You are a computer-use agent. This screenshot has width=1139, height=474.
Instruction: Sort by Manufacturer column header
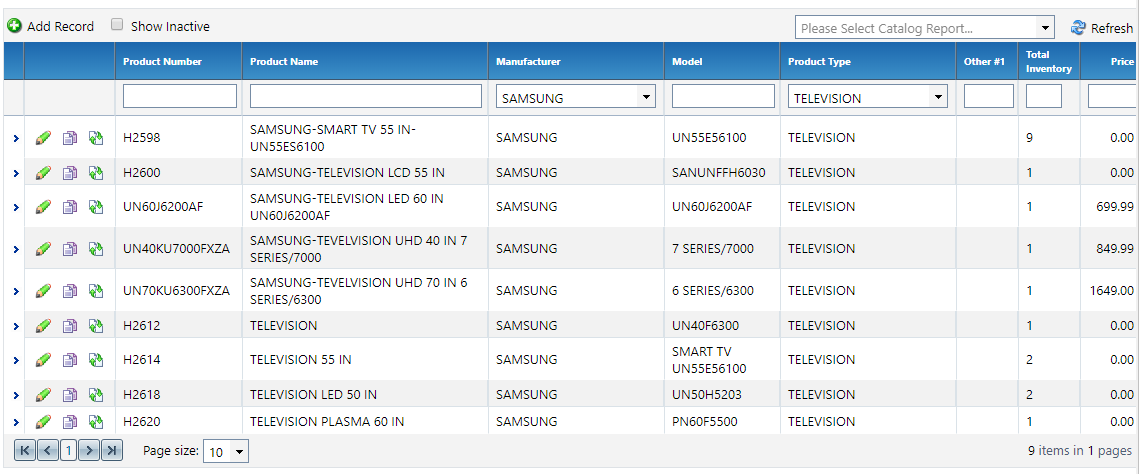tap(528, 62)
